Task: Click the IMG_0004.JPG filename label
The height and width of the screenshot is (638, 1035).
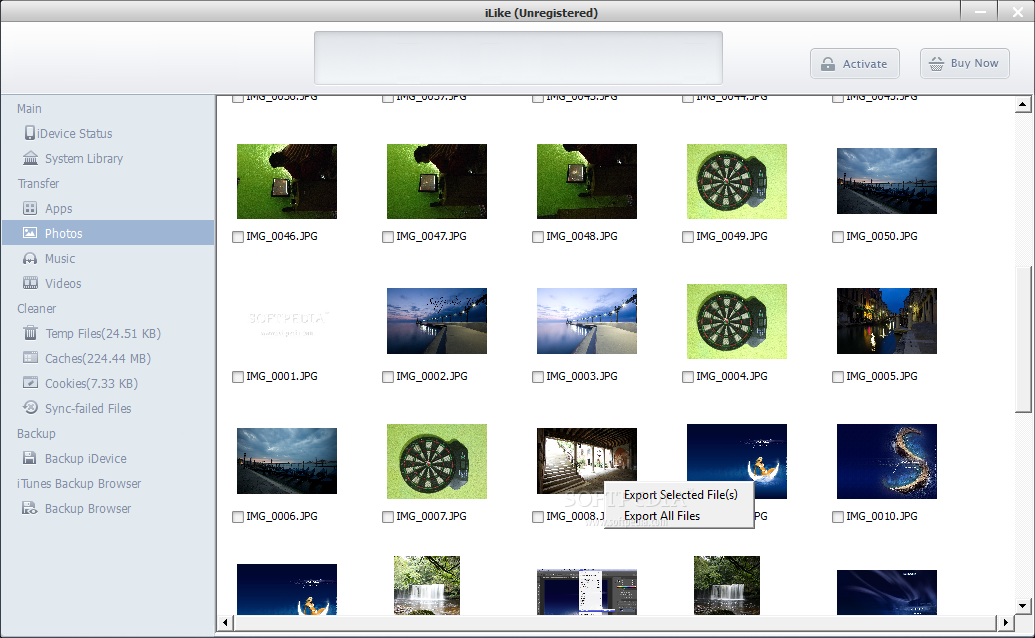Action: pos(731,376)
